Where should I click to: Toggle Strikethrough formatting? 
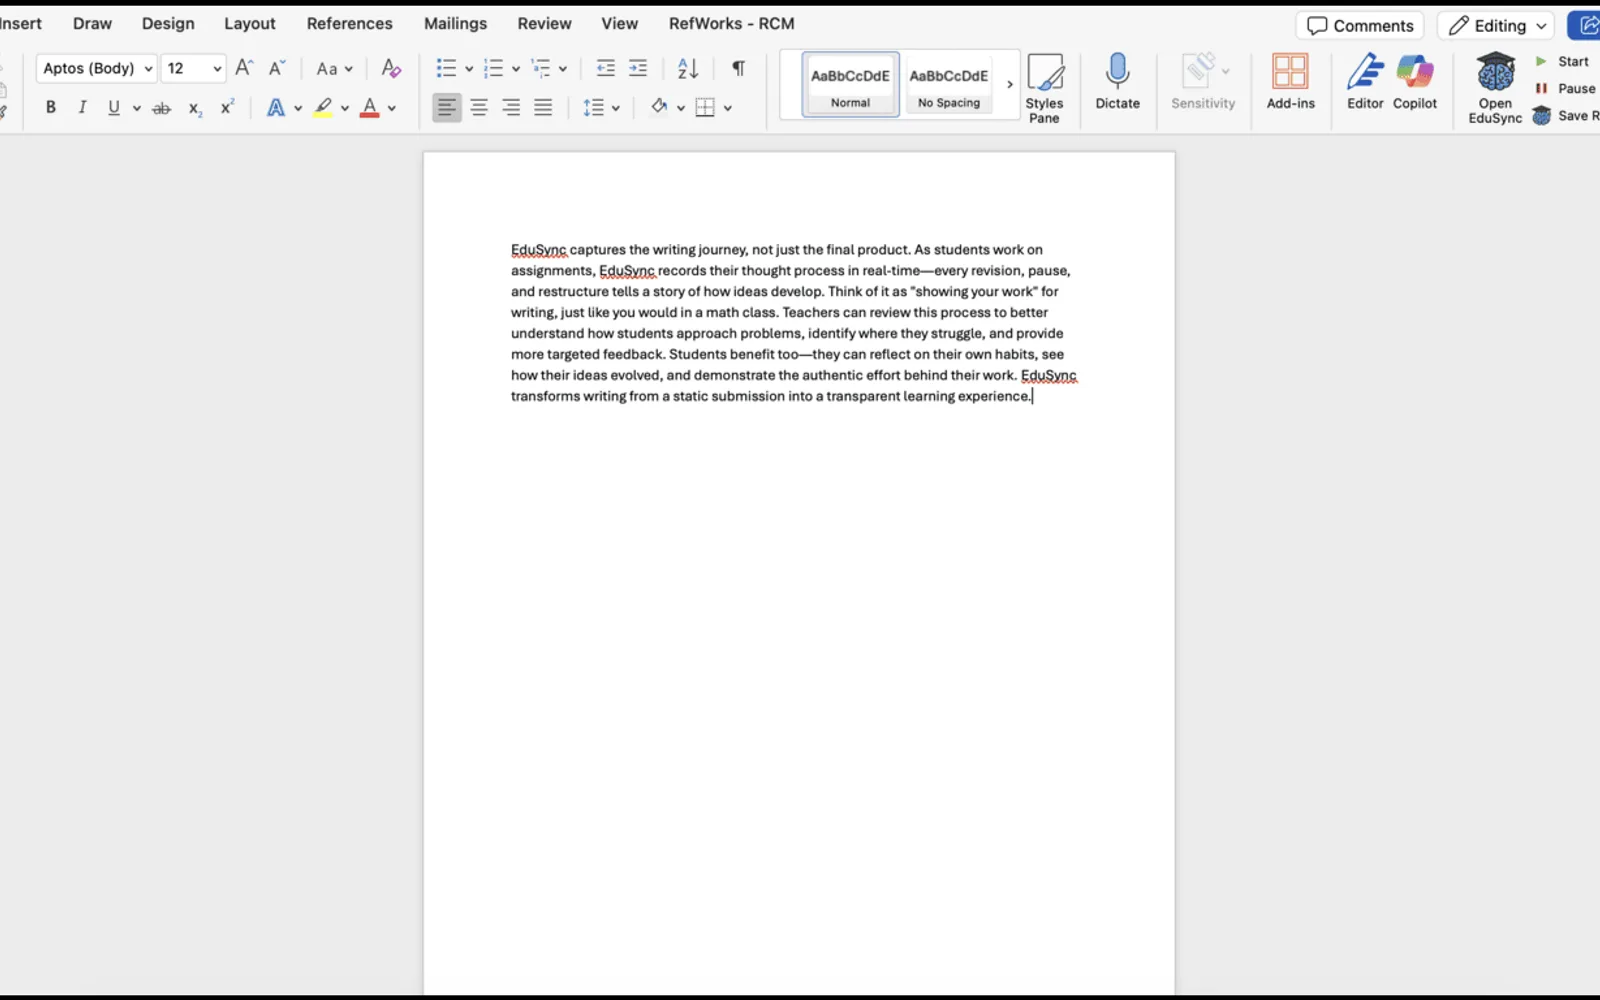pos(161,108)
